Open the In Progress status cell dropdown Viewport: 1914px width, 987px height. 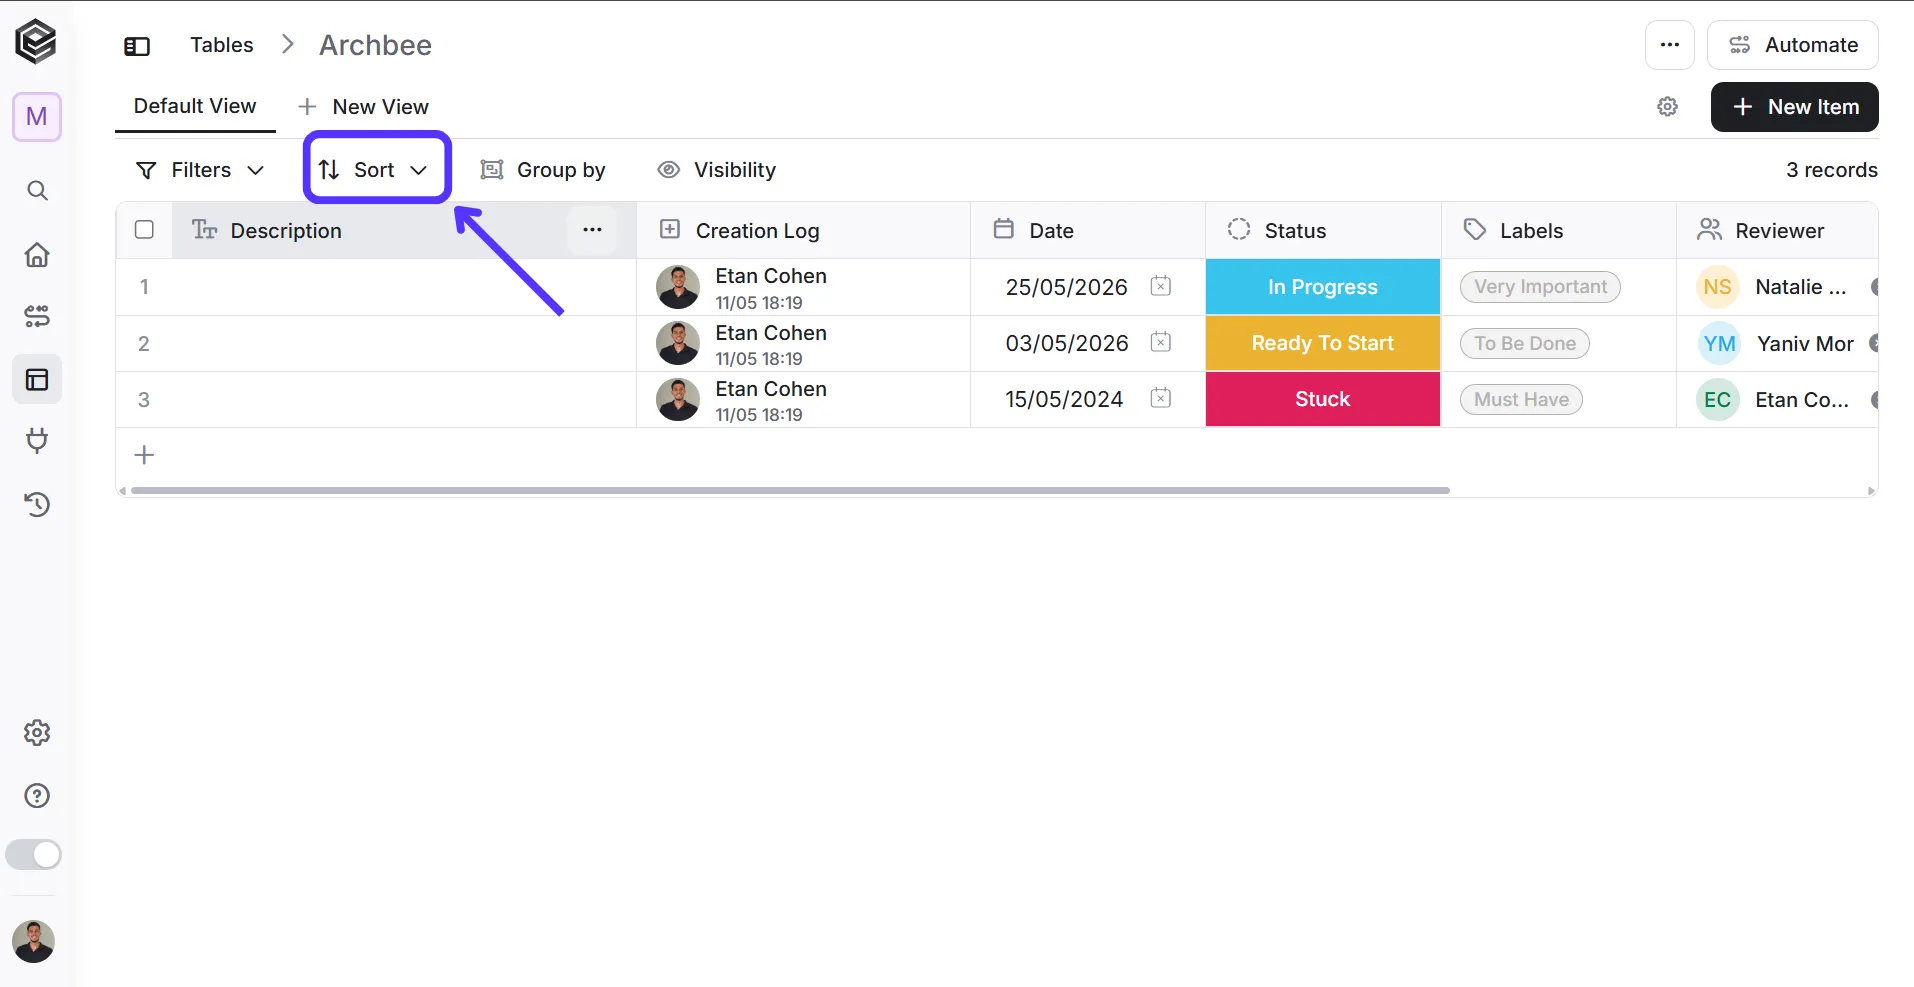click(x=1323, y=287)
